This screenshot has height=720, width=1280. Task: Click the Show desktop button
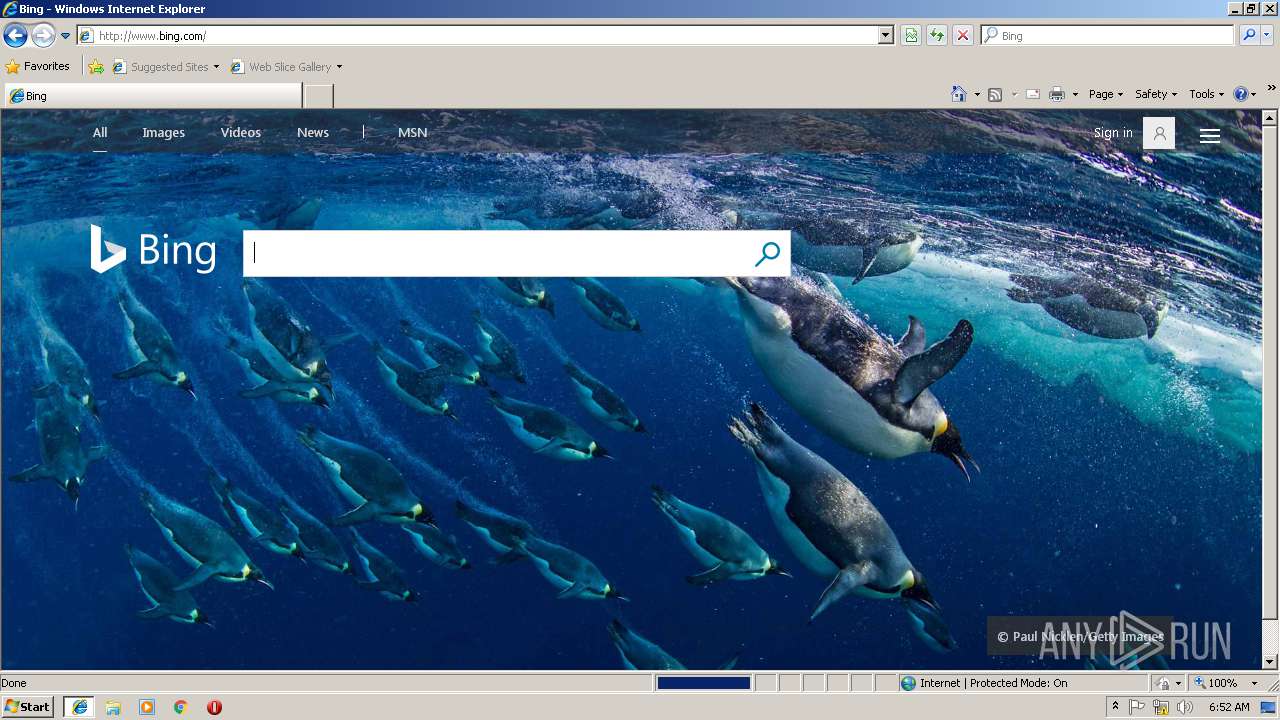(1269, 707)
